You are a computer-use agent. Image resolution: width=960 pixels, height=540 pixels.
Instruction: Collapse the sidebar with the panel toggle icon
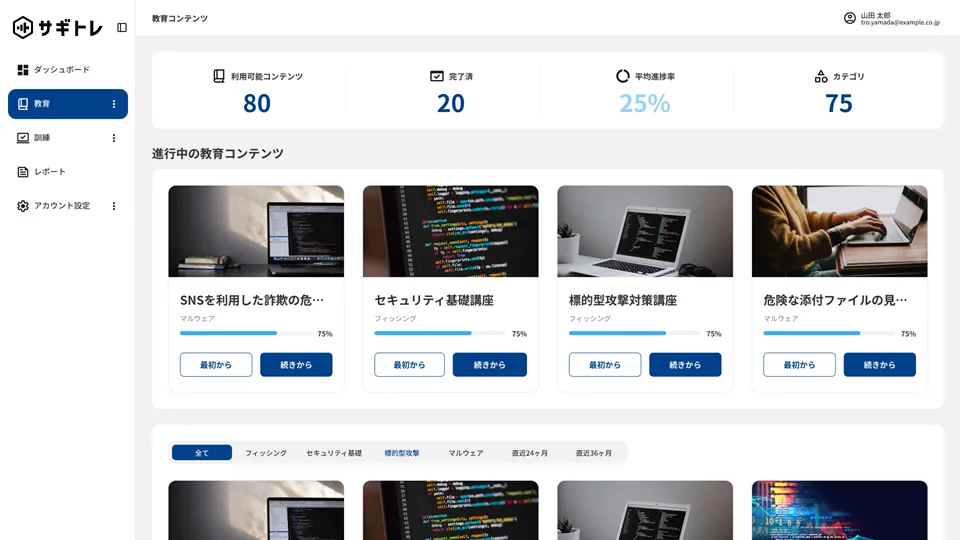(122, 28)
